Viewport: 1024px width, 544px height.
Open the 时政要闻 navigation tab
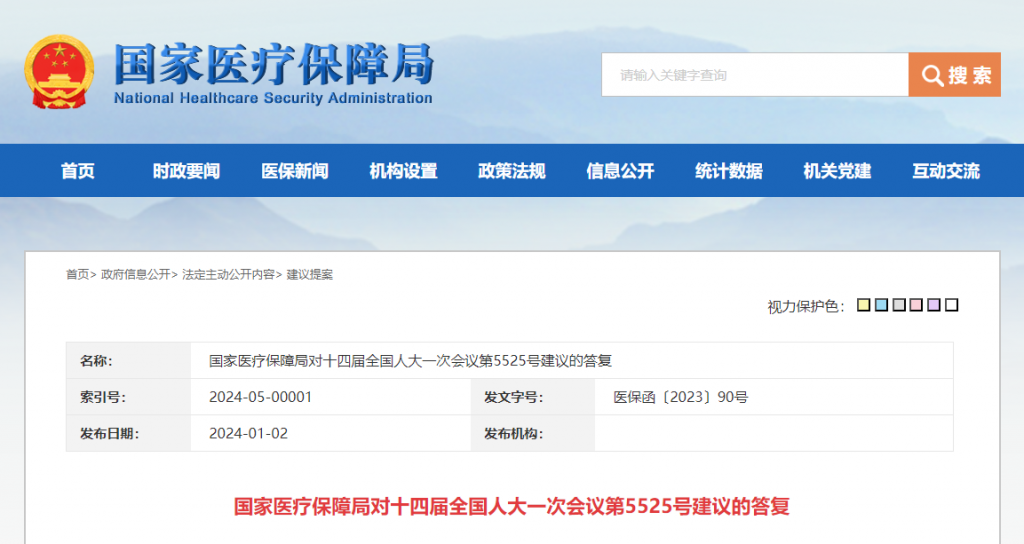tap(186, 171)
